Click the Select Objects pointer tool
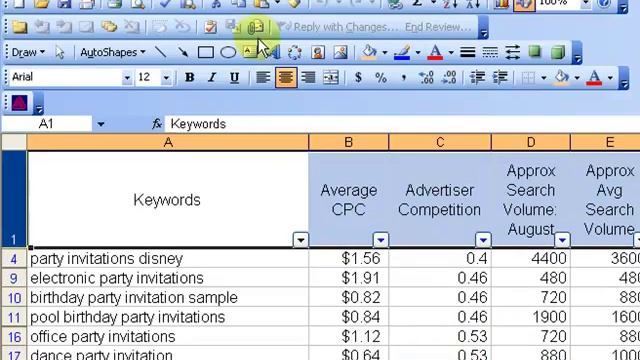 coord(60,53)
